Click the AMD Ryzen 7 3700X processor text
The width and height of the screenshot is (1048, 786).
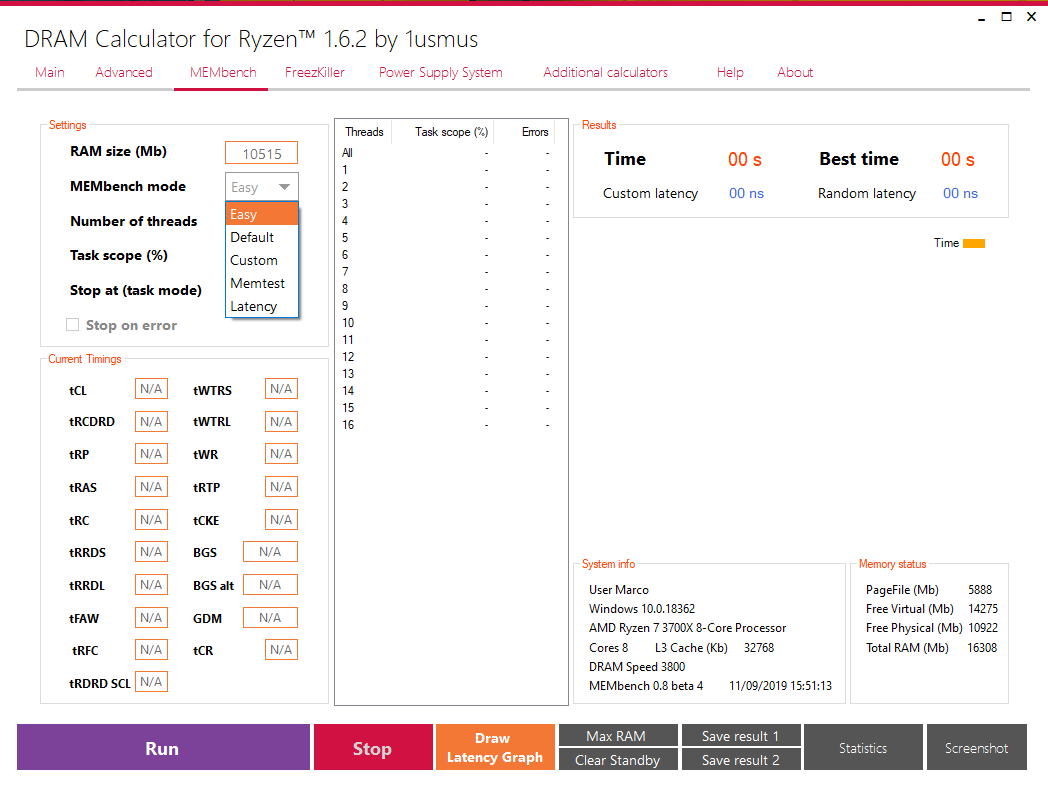pyautogui.click(x=687, y=628)
